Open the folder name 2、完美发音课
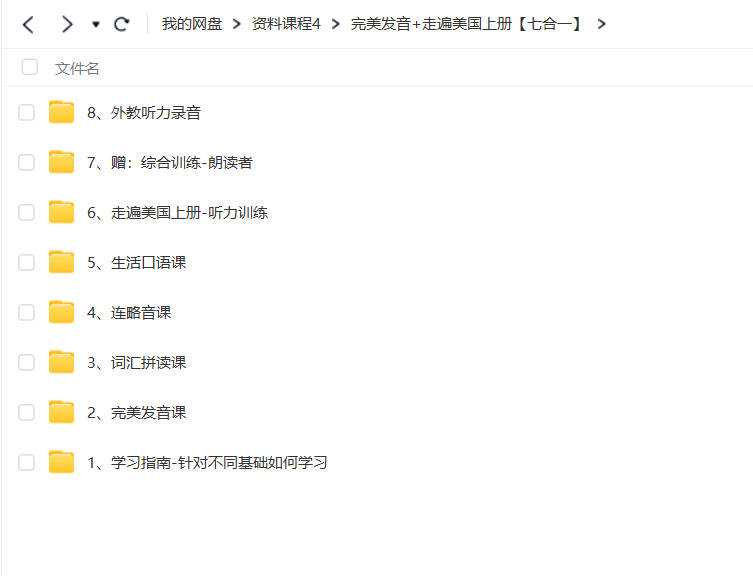 tap(136, 412)
